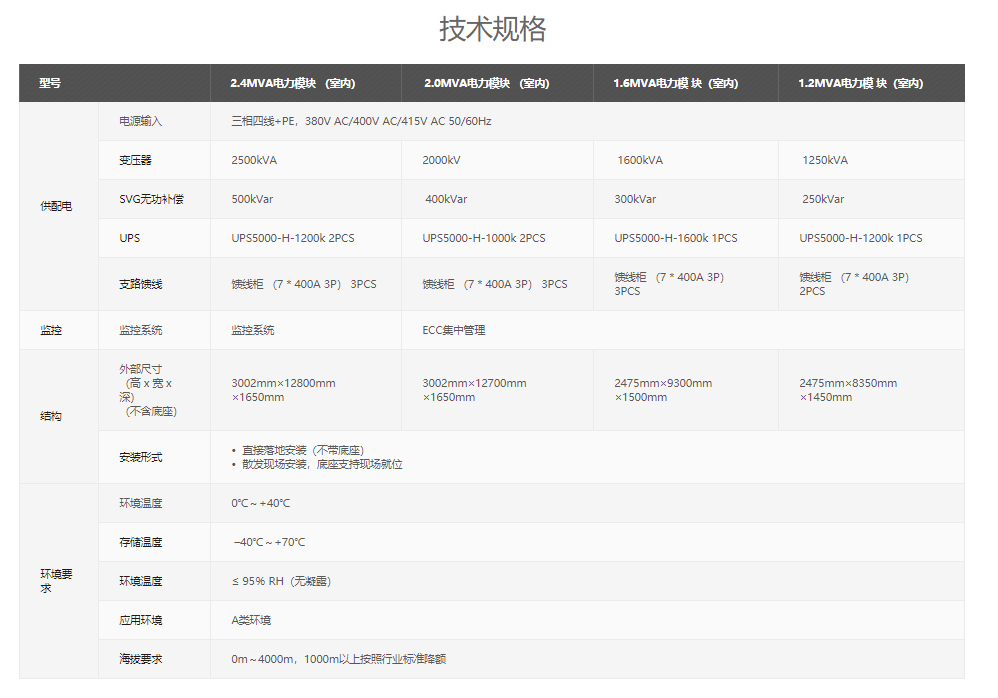Click the 2500kVA transformer value
The height and width of the screenshot is (698, 998).
pos(254,160)
